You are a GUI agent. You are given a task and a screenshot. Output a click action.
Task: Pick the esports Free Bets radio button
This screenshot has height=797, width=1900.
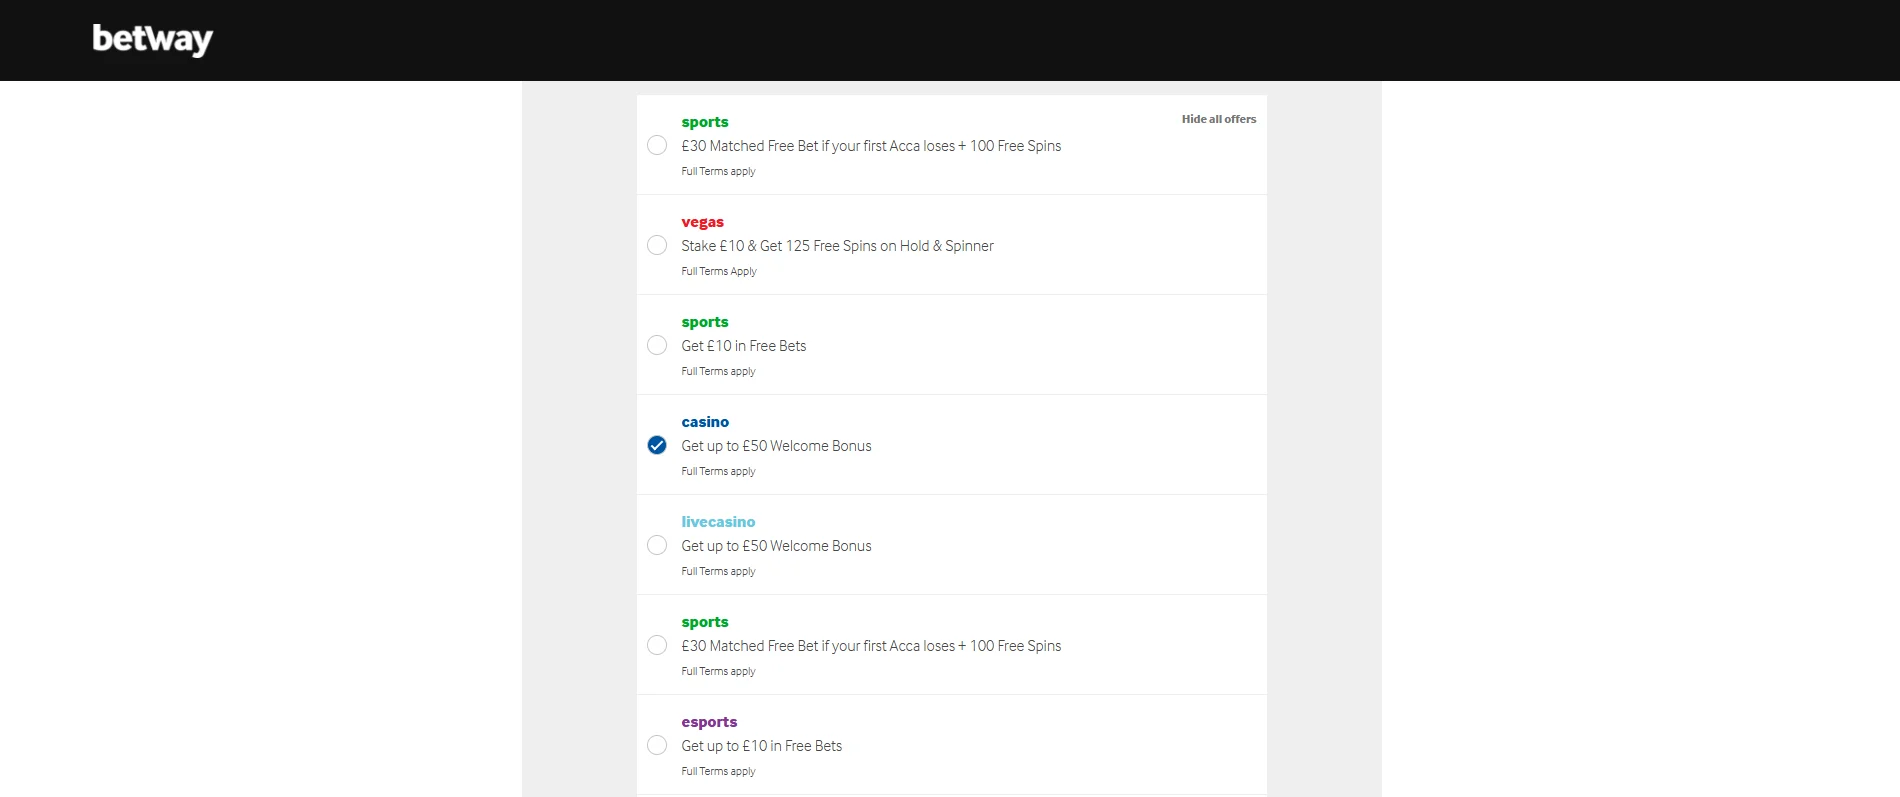[657, 745]
